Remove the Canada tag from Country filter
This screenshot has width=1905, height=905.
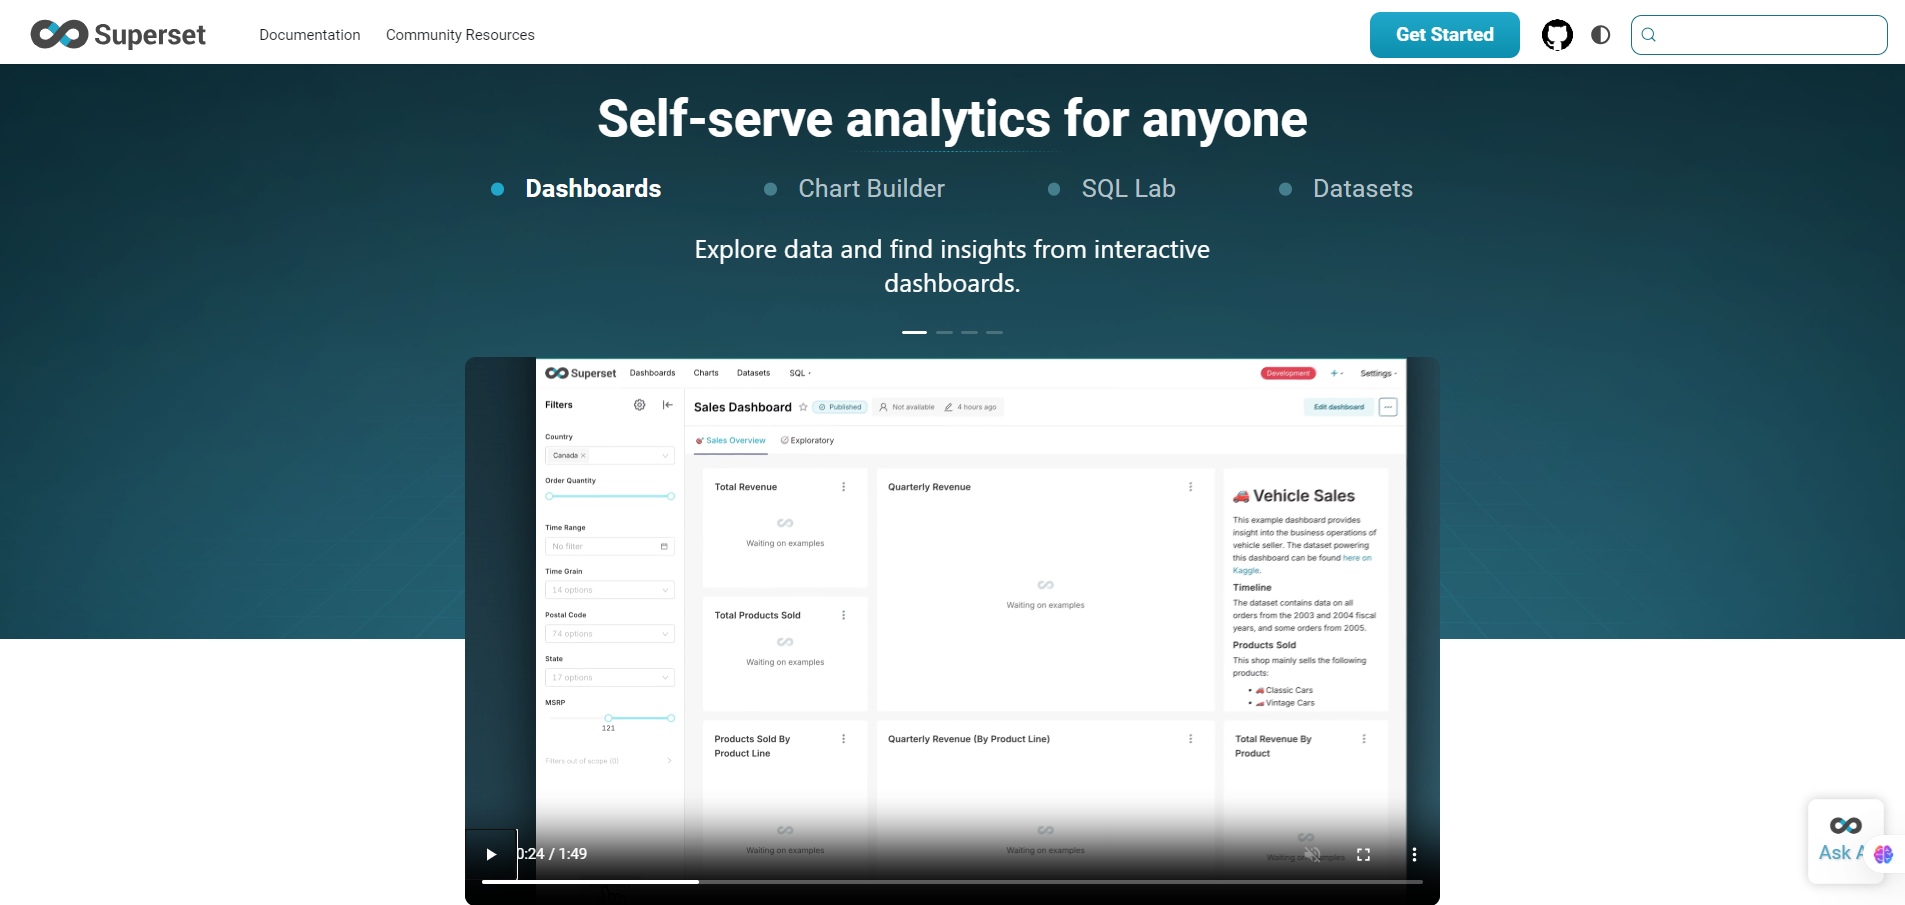pyautogui.click(x=583, y=455)
